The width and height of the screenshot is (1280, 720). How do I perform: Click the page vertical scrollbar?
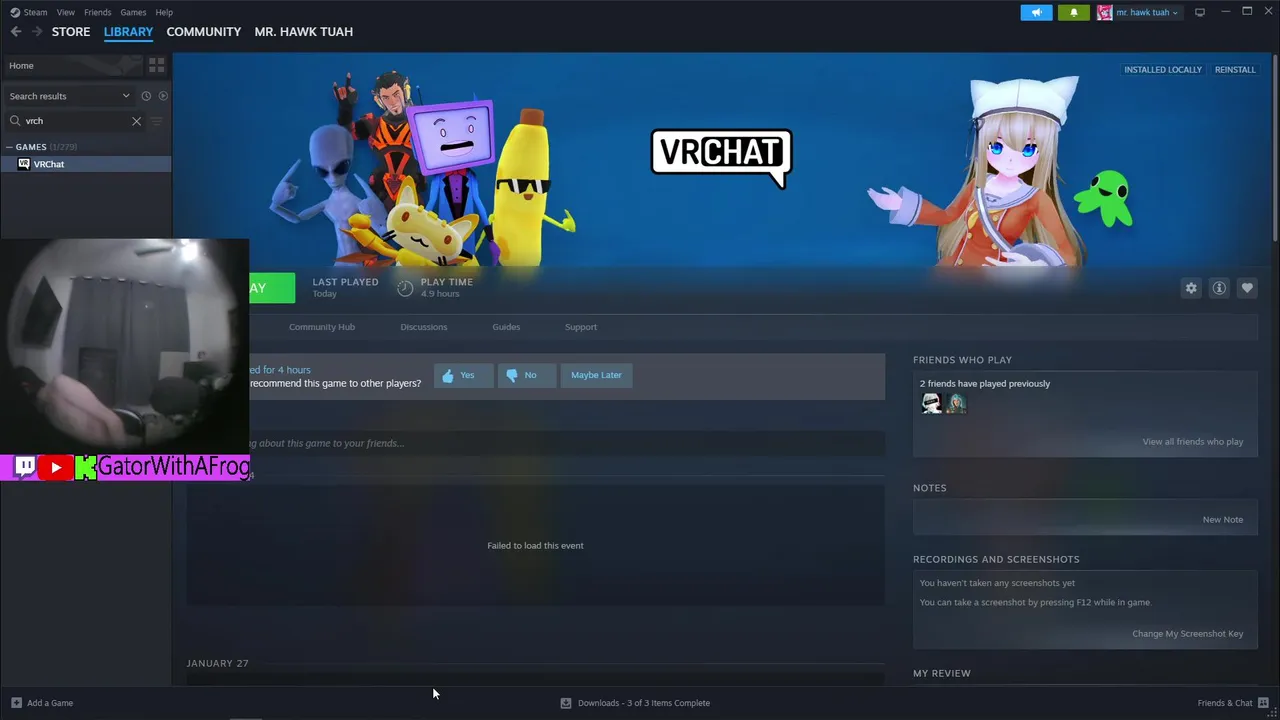point(1276,148)
